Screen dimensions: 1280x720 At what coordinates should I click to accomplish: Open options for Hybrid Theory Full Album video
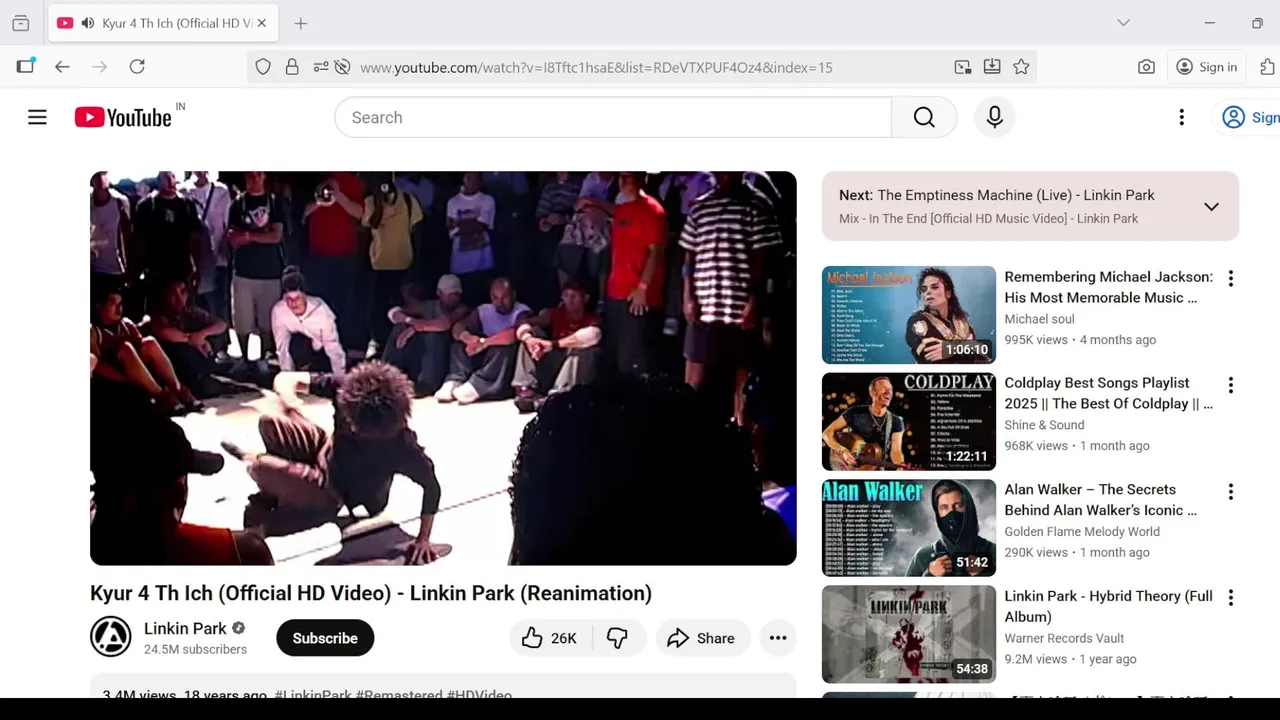coord(1230,598)
